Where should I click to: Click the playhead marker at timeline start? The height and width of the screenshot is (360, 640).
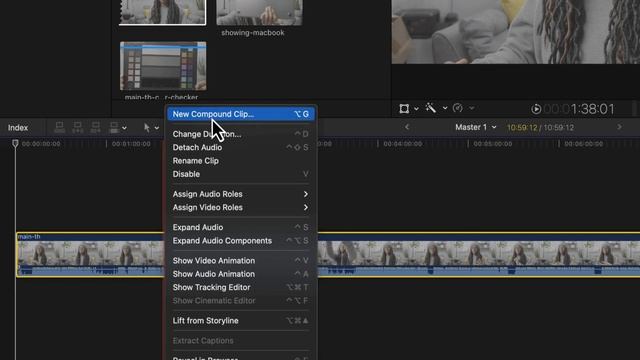[x=15, y=143]
